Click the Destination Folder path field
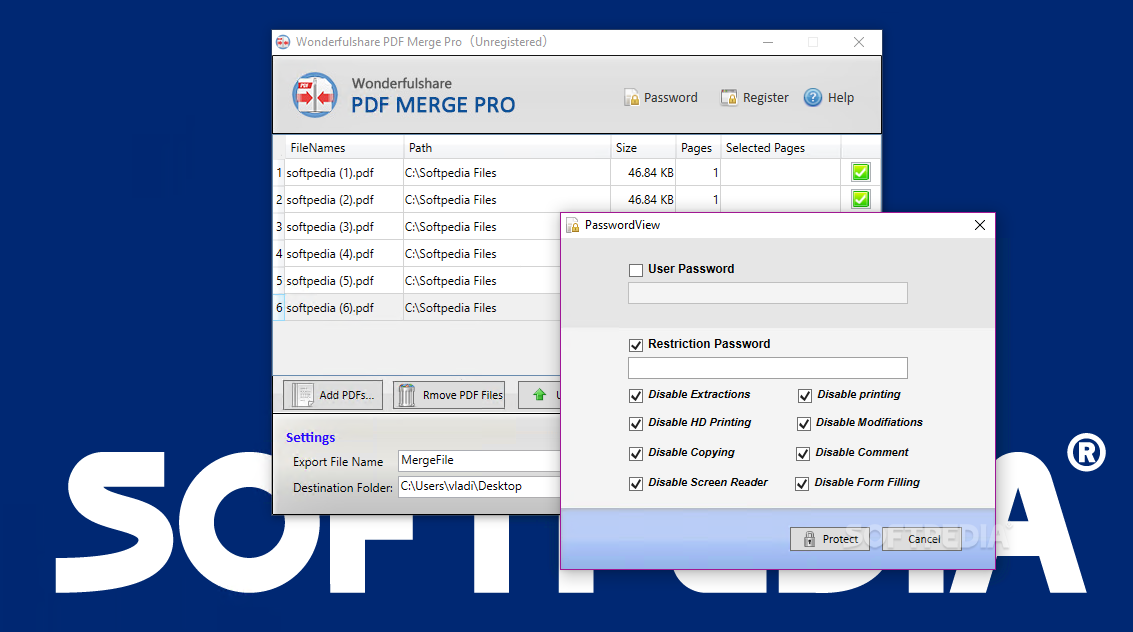This screenshot has width=1133, height=632. click(479, 486)
